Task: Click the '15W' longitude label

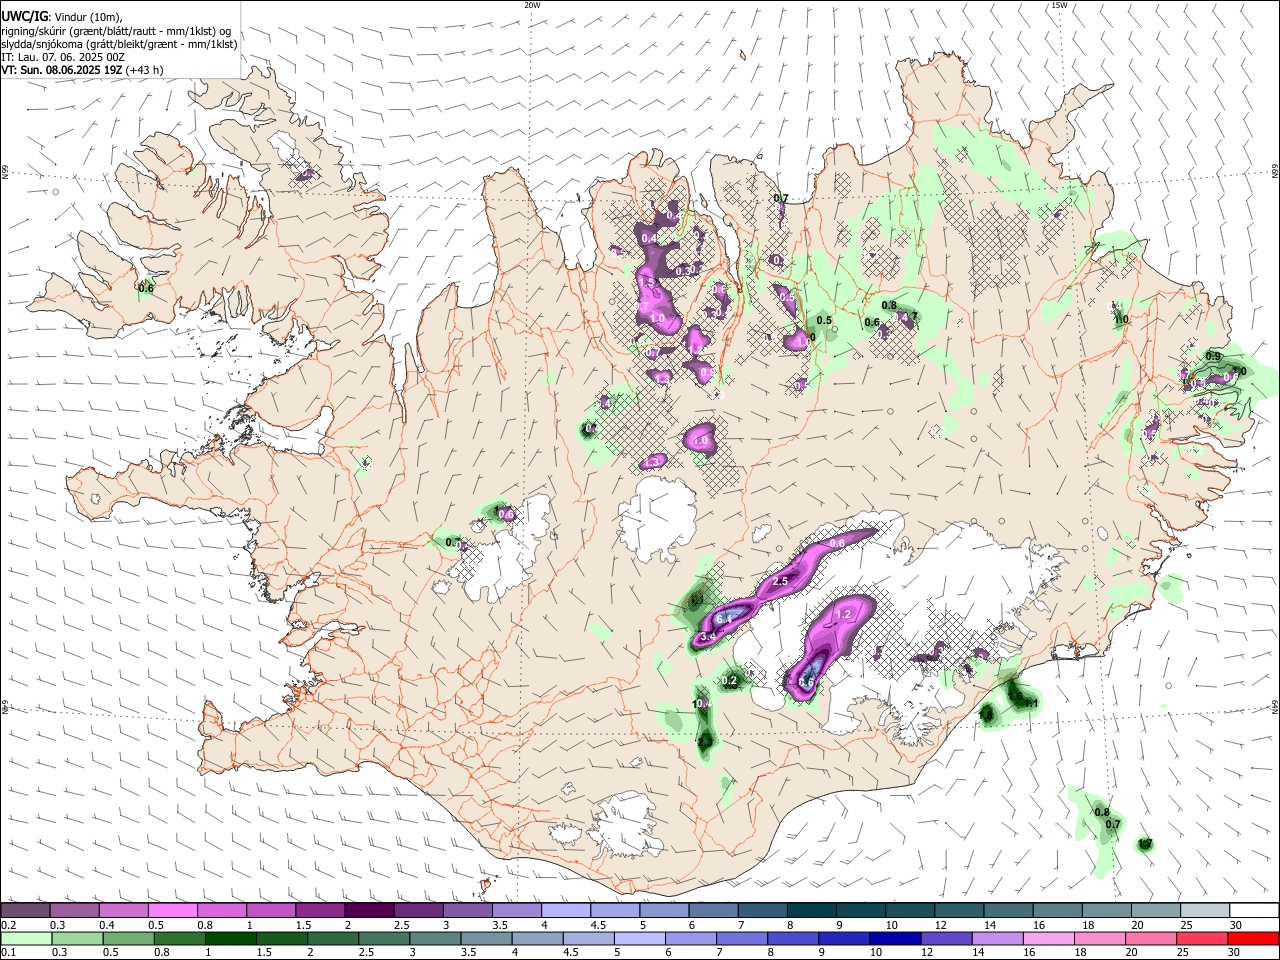Action: pyautogui.click(x=1059, y=5)
